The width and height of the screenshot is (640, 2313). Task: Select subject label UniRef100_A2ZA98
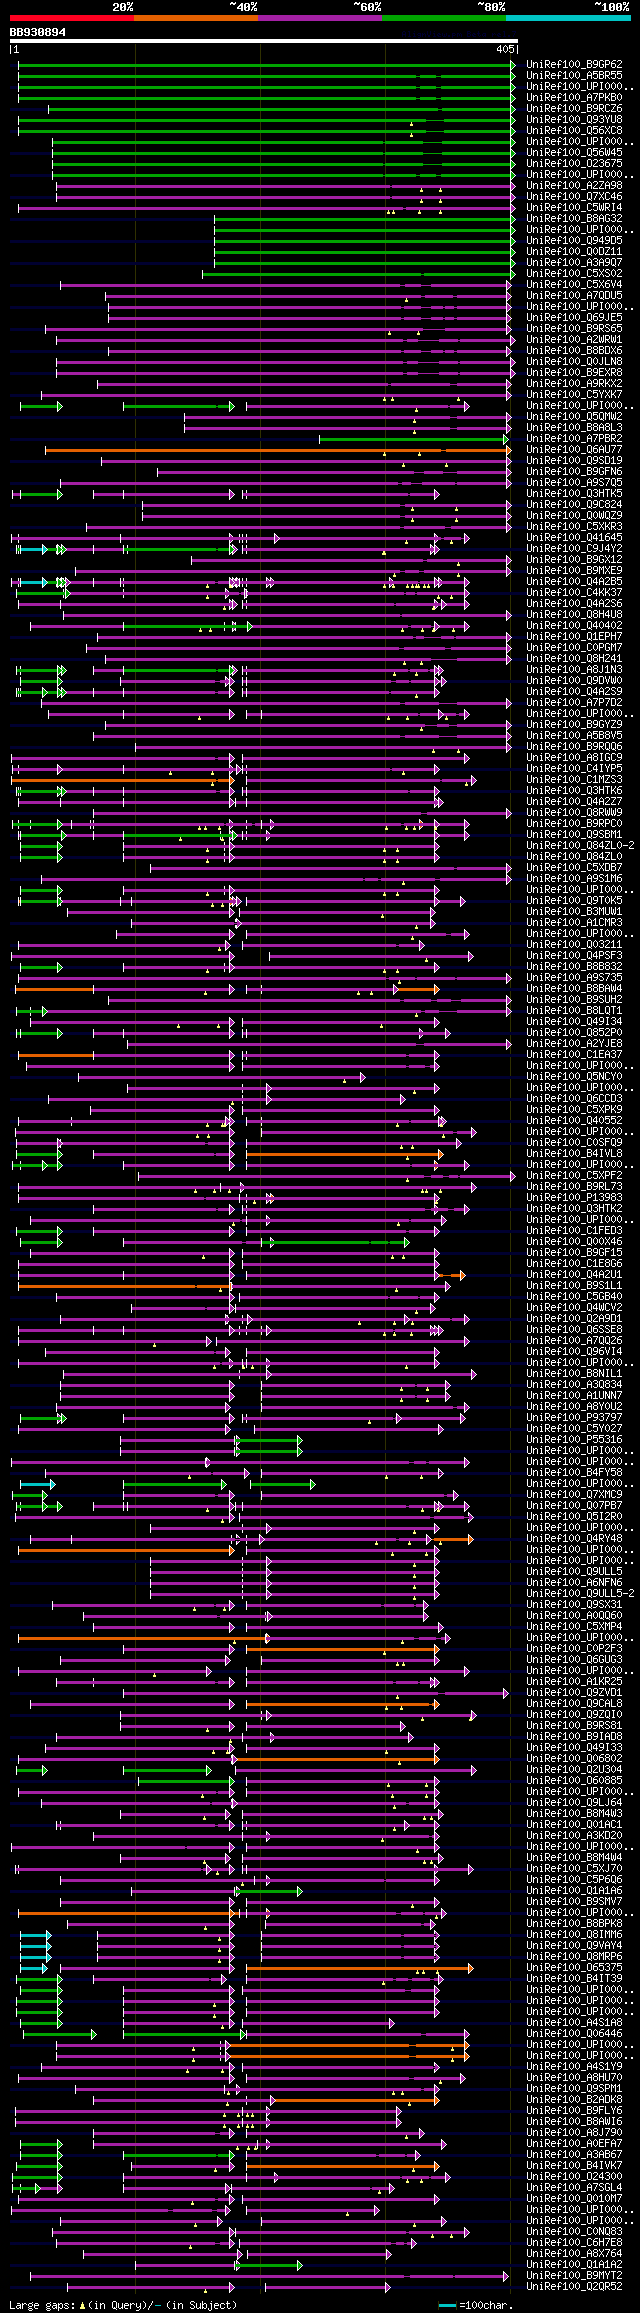pos(574,185)
